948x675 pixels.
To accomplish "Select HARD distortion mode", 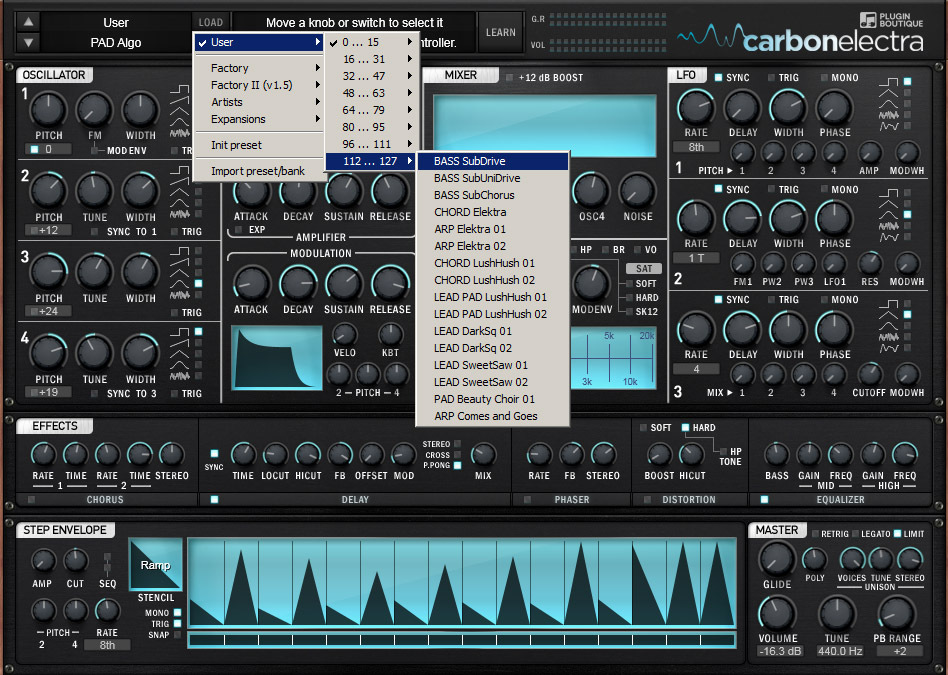I will (685, 428).
